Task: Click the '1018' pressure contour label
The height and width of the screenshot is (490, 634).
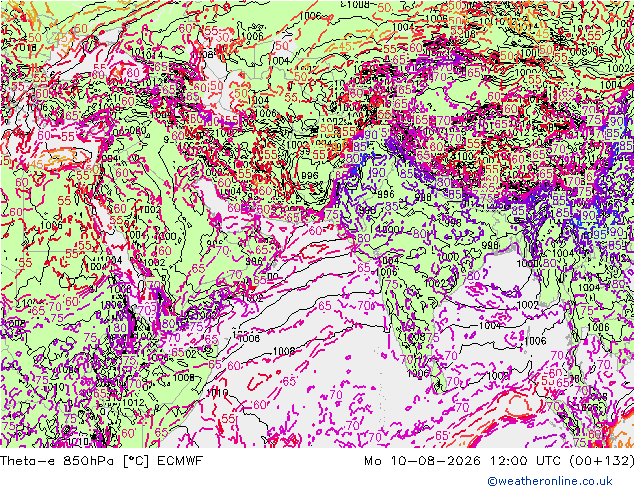Action: (x=25, y=48)
